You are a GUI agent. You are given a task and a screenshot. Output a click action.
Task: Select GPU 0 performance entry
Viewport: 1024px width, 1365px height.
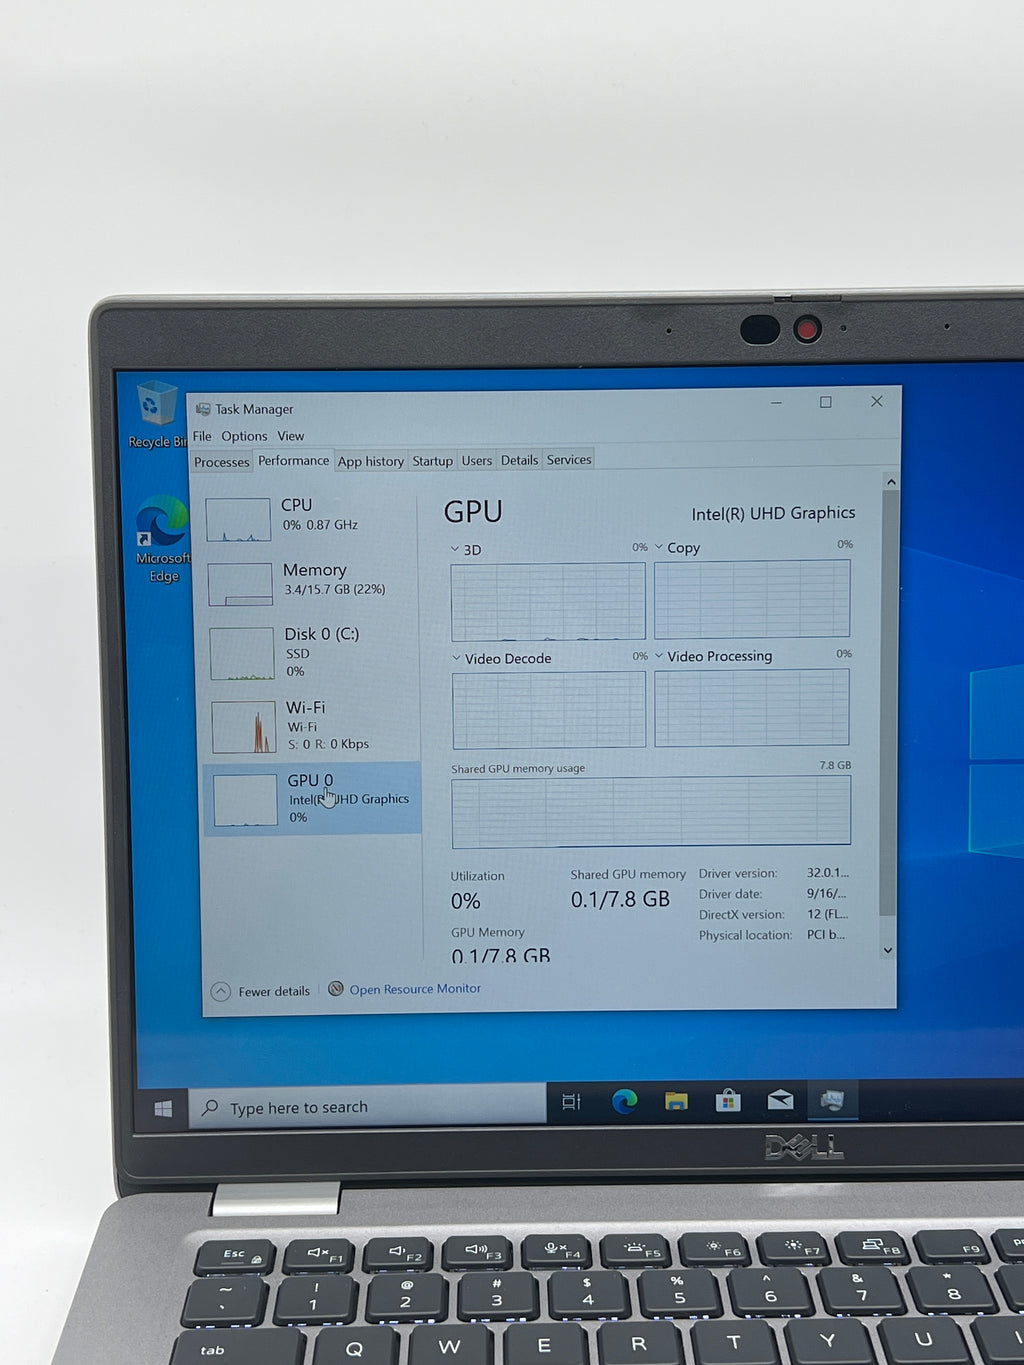tap(313, 798)
